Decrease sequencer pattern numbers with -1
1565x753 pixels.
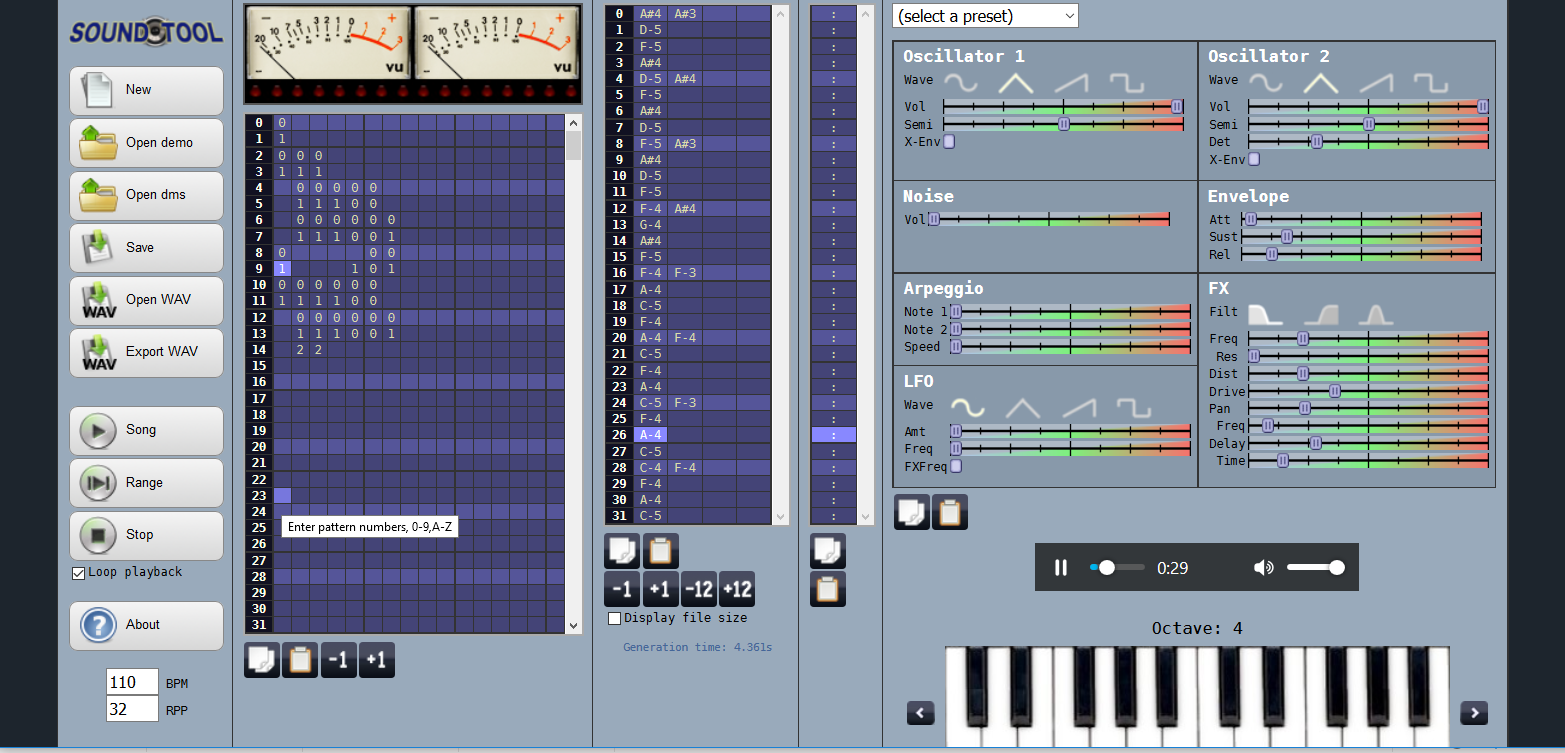339,660
